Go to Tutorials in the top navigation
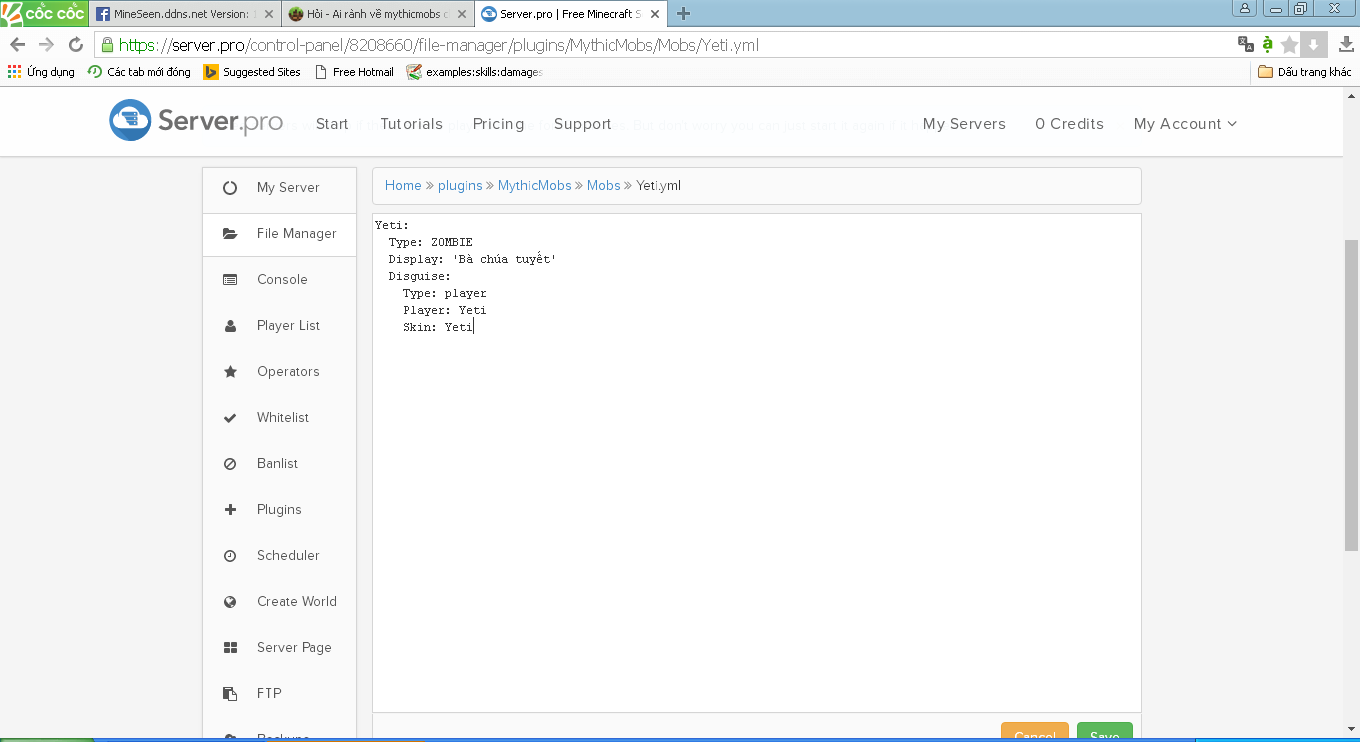Screen dimensions: 1360x742 [x=411, y=124]
